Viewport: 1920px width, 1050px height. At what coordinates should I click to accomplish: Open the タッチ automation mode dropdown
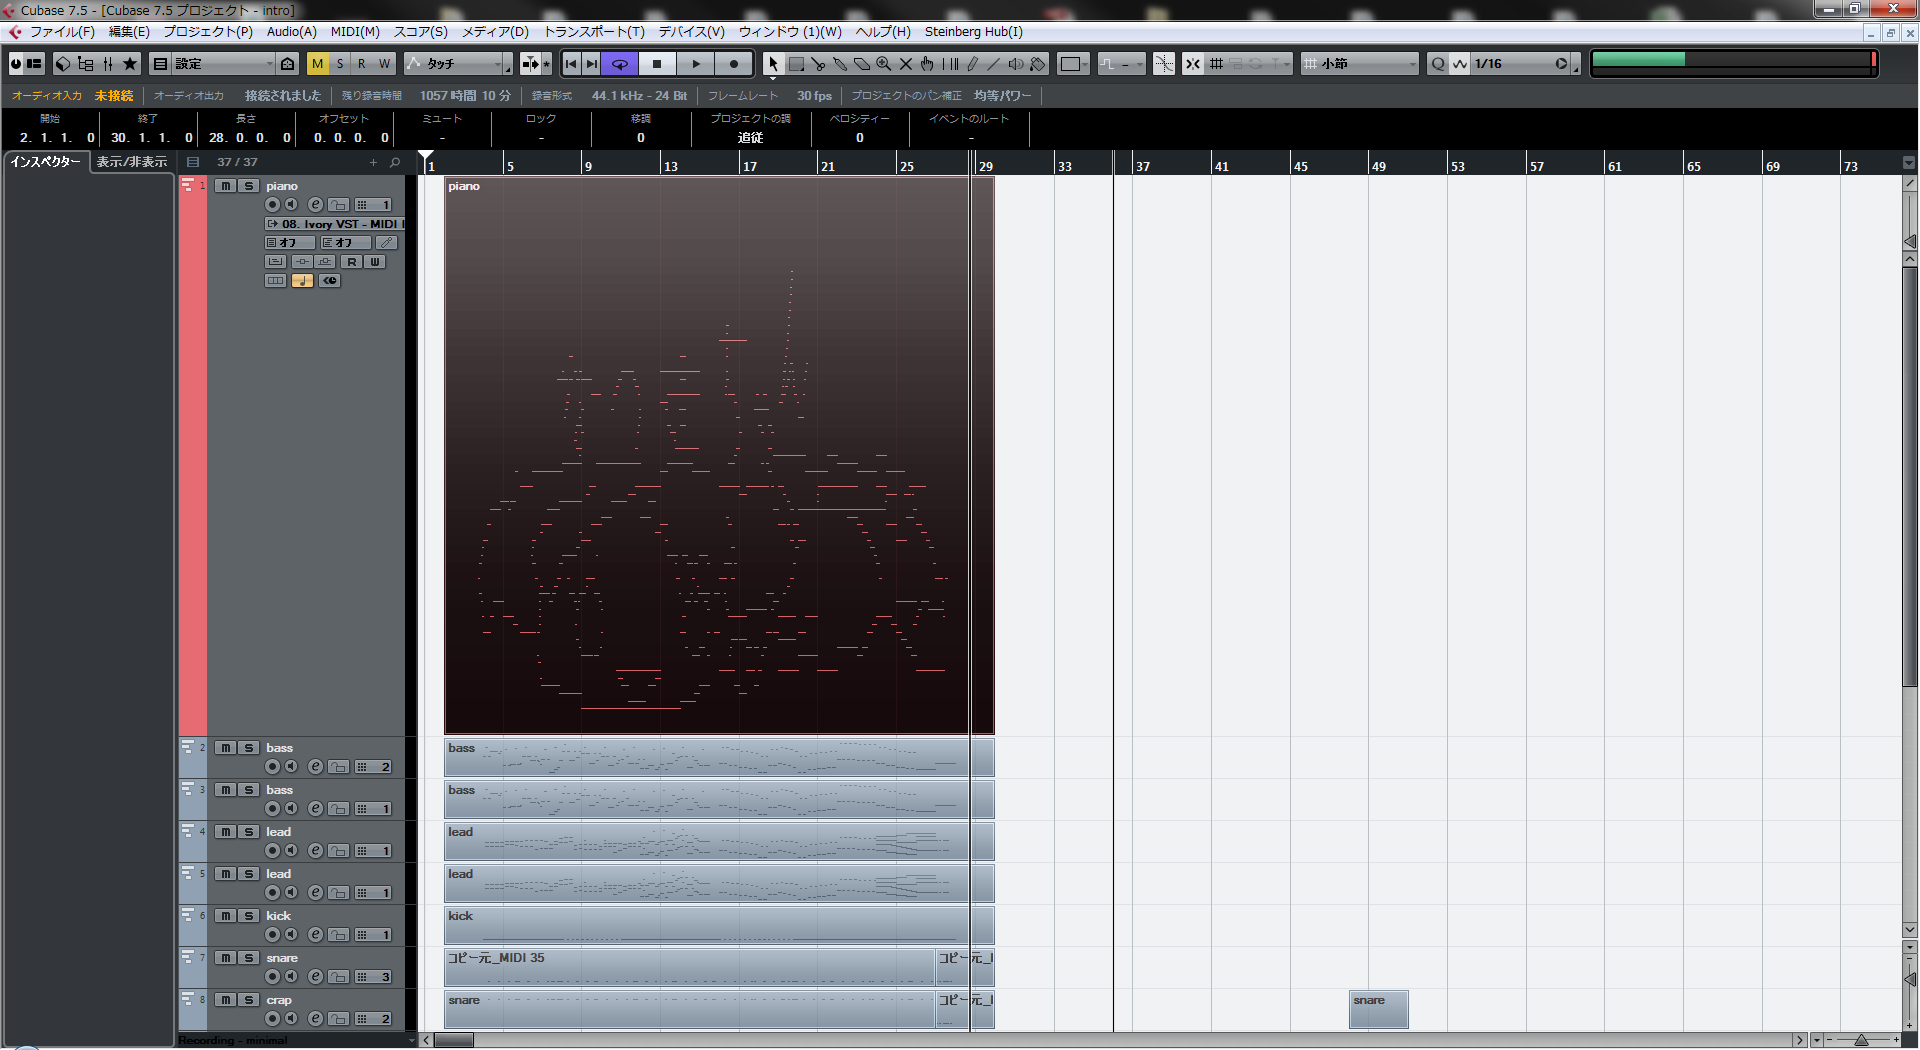pos(497,64)
